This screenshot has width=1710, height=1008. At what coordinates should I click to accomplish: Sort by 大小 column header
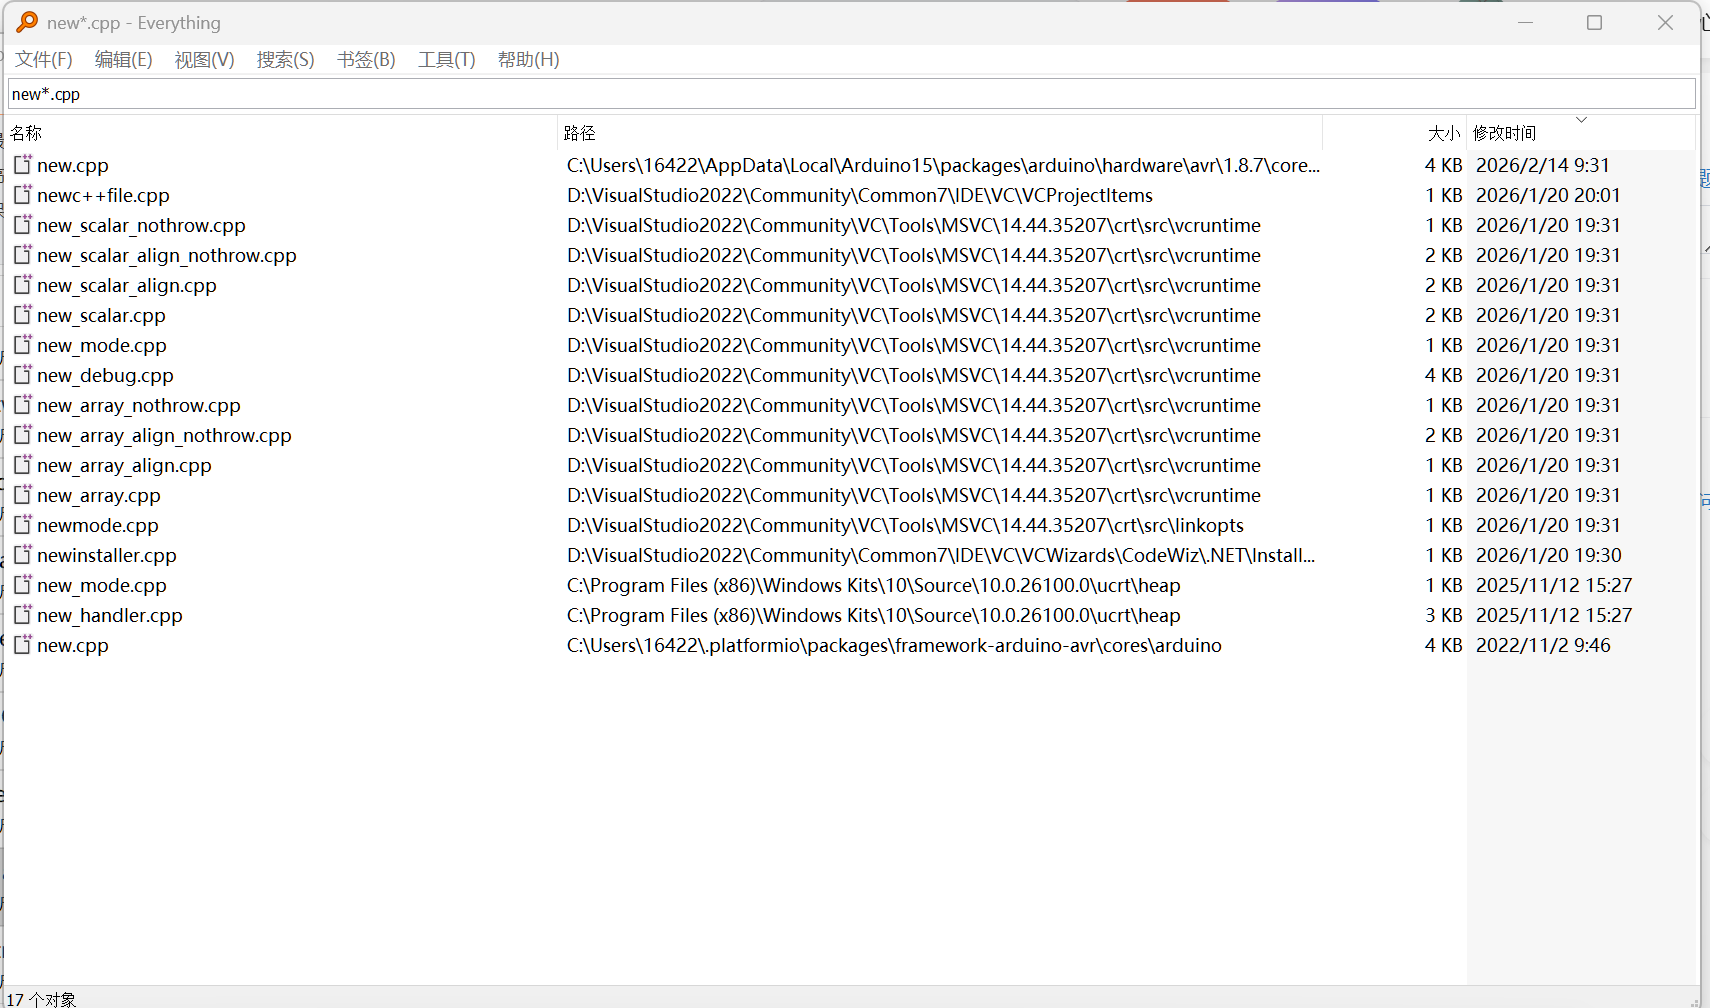click(1395, 133)
